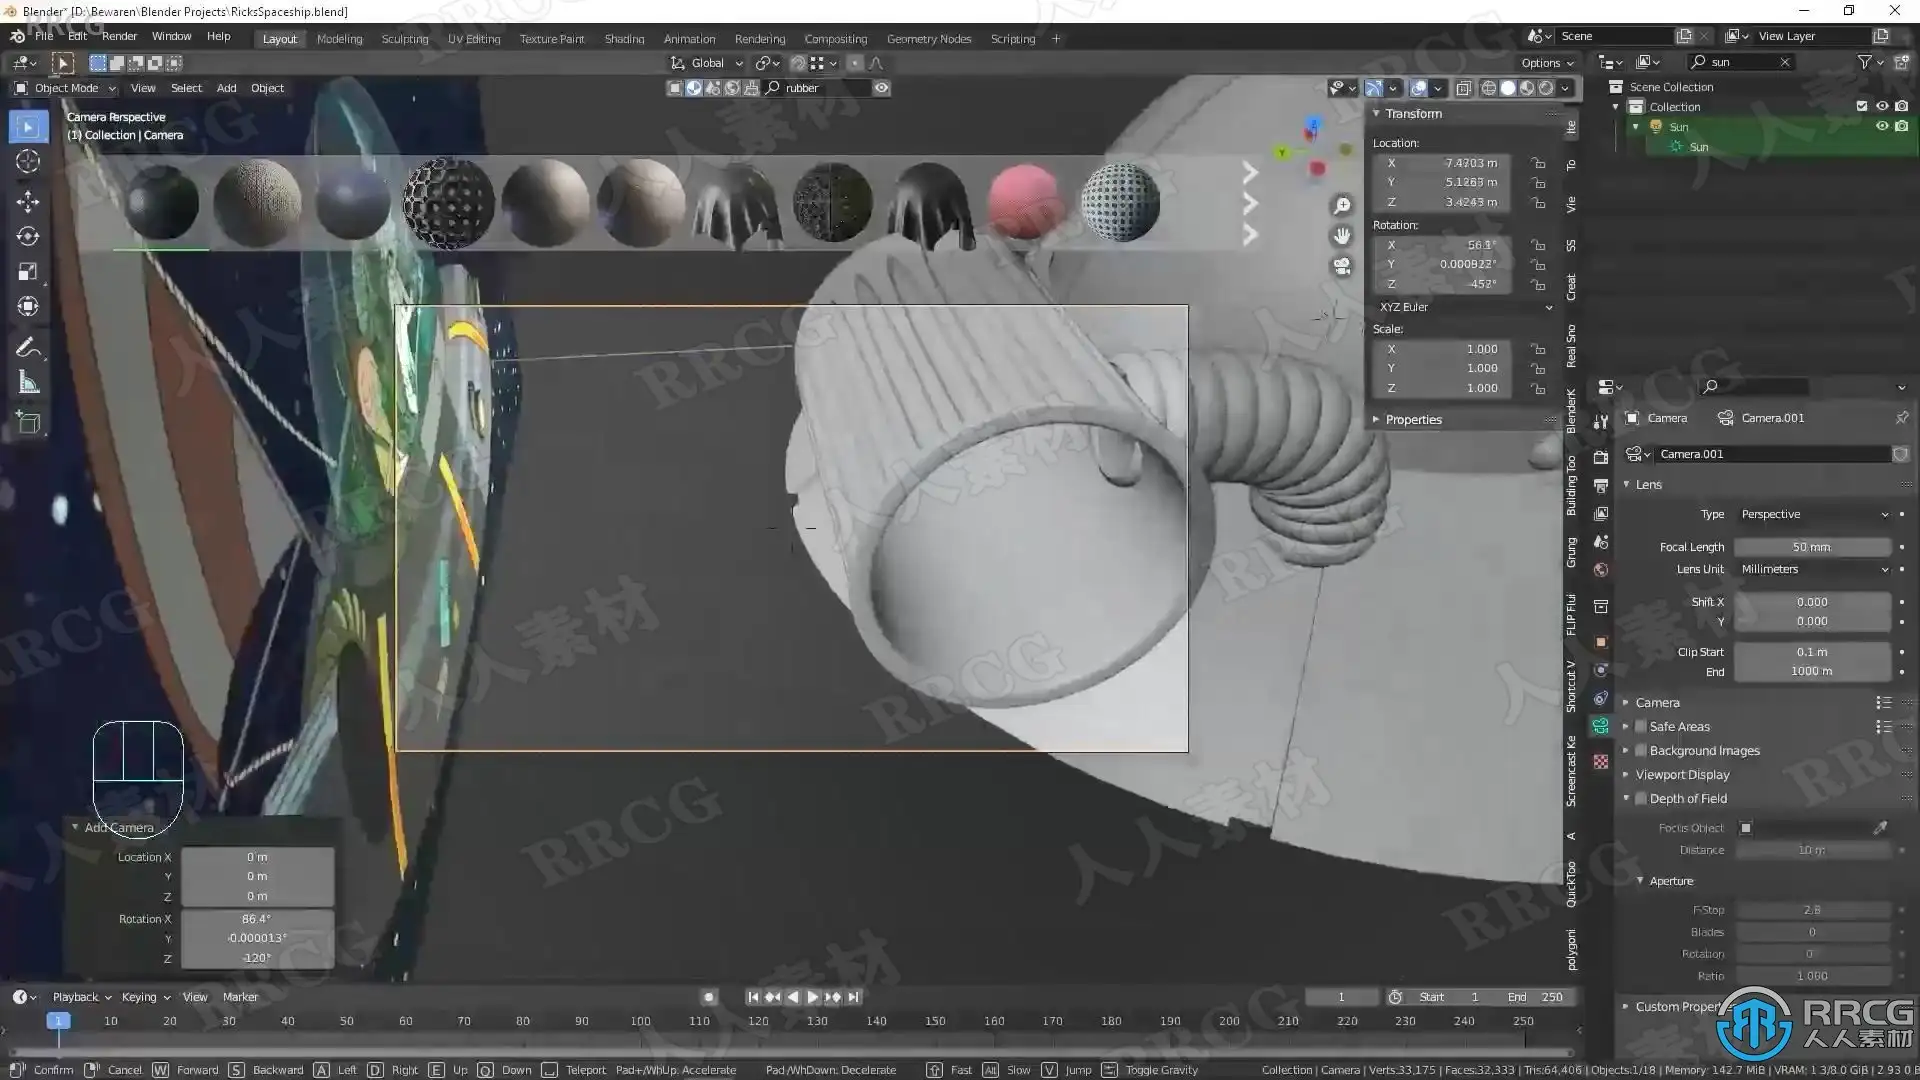The height and width of the screenshot is (1080, 1920).
Task: Toggle the Depth of Field checkbox
Action: (x=1641, y=799)
